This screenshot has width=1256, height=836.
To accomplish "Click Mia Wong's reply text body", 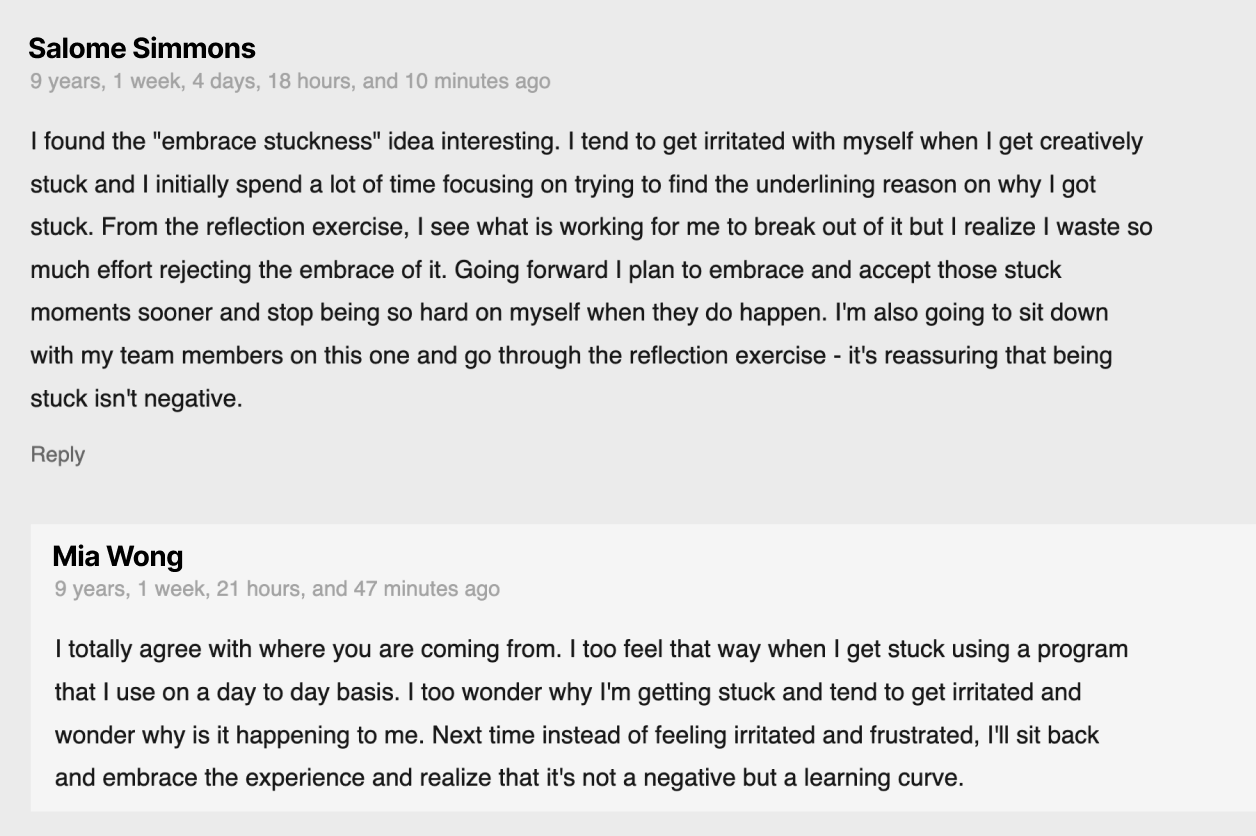I will pyautogui.click(x=590, y=712).
